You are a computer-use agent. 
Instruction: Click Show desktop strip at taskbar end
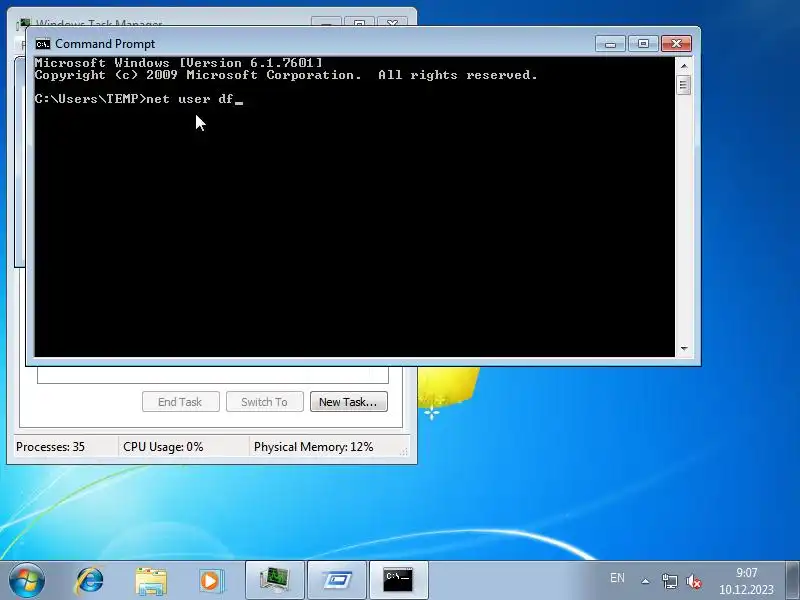pos(792,580)
